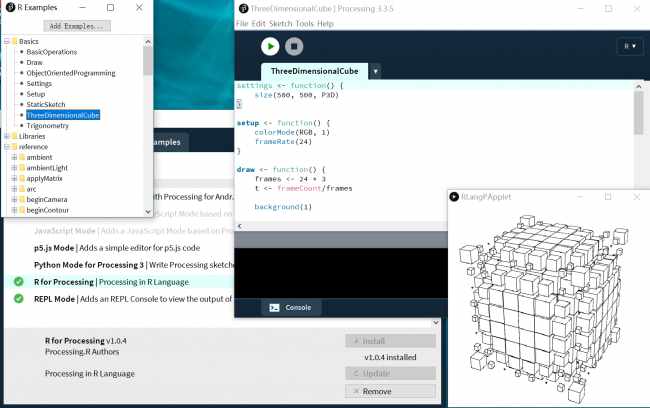Select the R for Processing mode row
This screenshot has width=650, height=408.
tap(119, 282)
